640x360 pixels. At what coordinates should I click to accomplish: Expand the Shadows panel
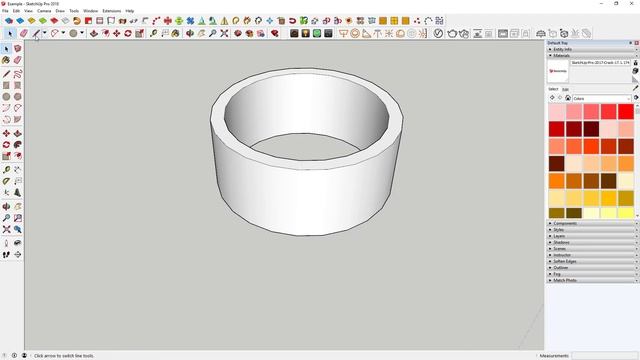[x=592, y=242]
